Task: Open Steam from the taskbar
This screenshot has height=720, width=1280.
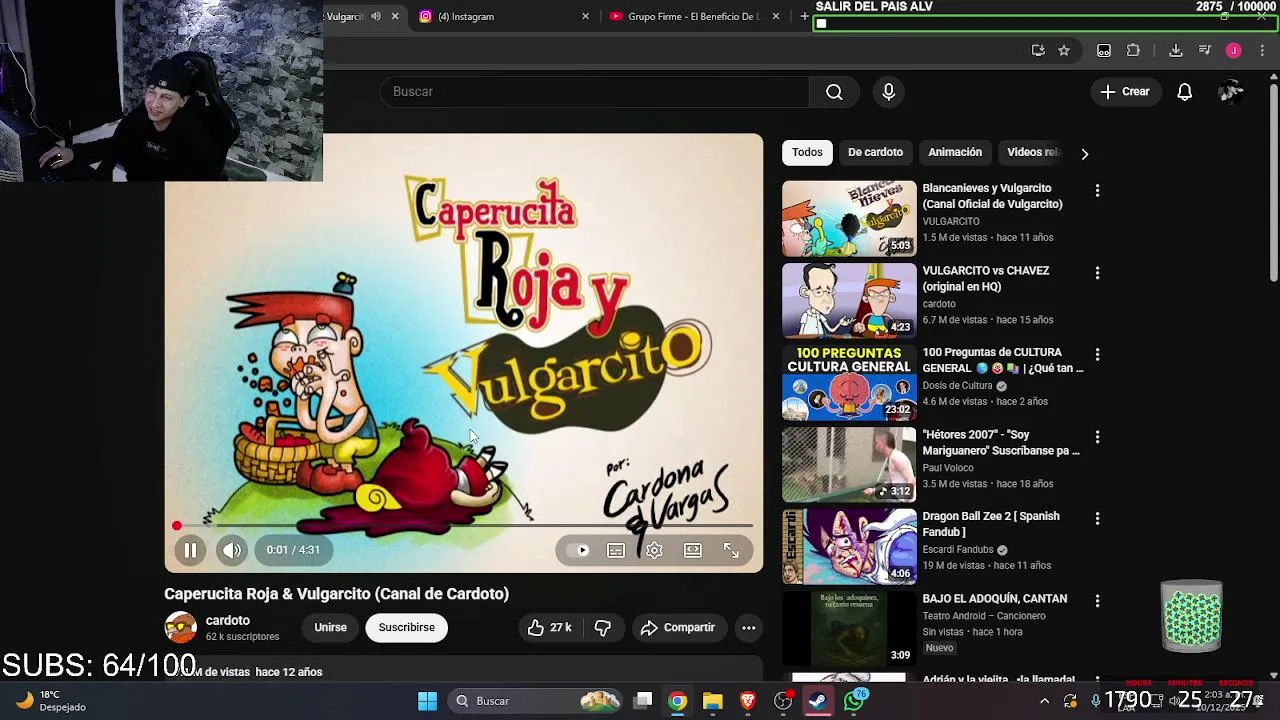Action: [x=818, y=701]
